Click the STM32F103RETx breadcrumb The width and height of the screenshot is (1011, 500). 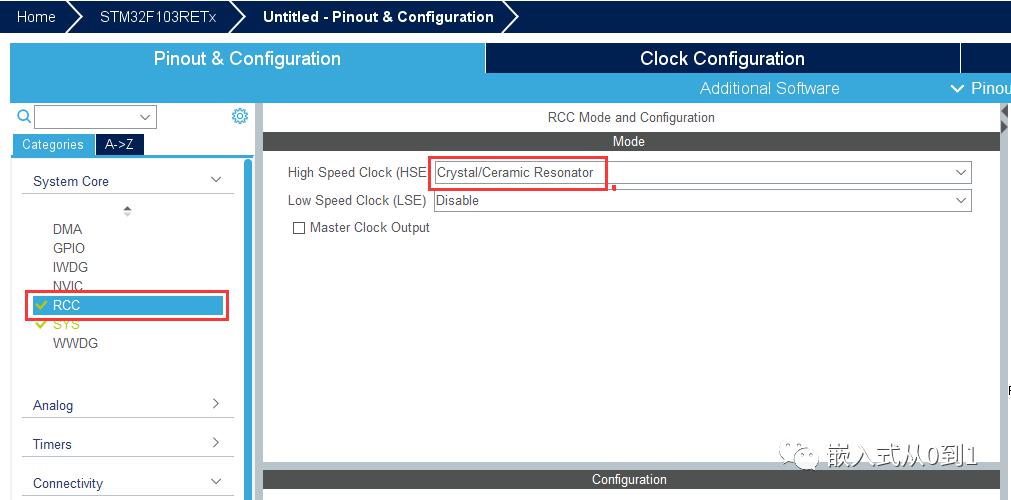158,17
